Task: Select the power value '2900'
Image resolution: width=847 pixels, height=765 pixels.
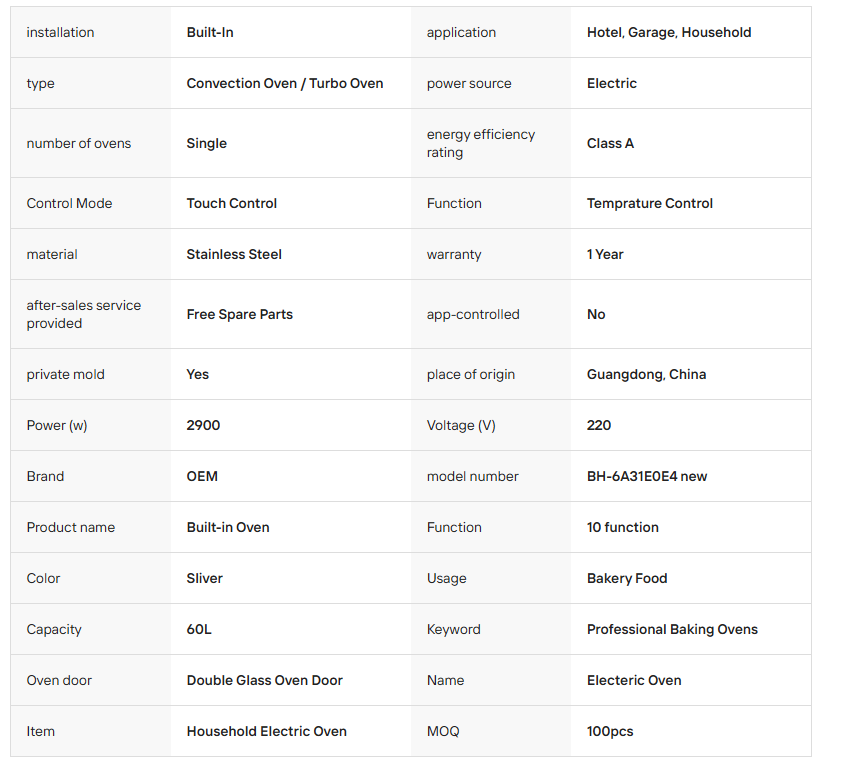Action: [203, 425]
